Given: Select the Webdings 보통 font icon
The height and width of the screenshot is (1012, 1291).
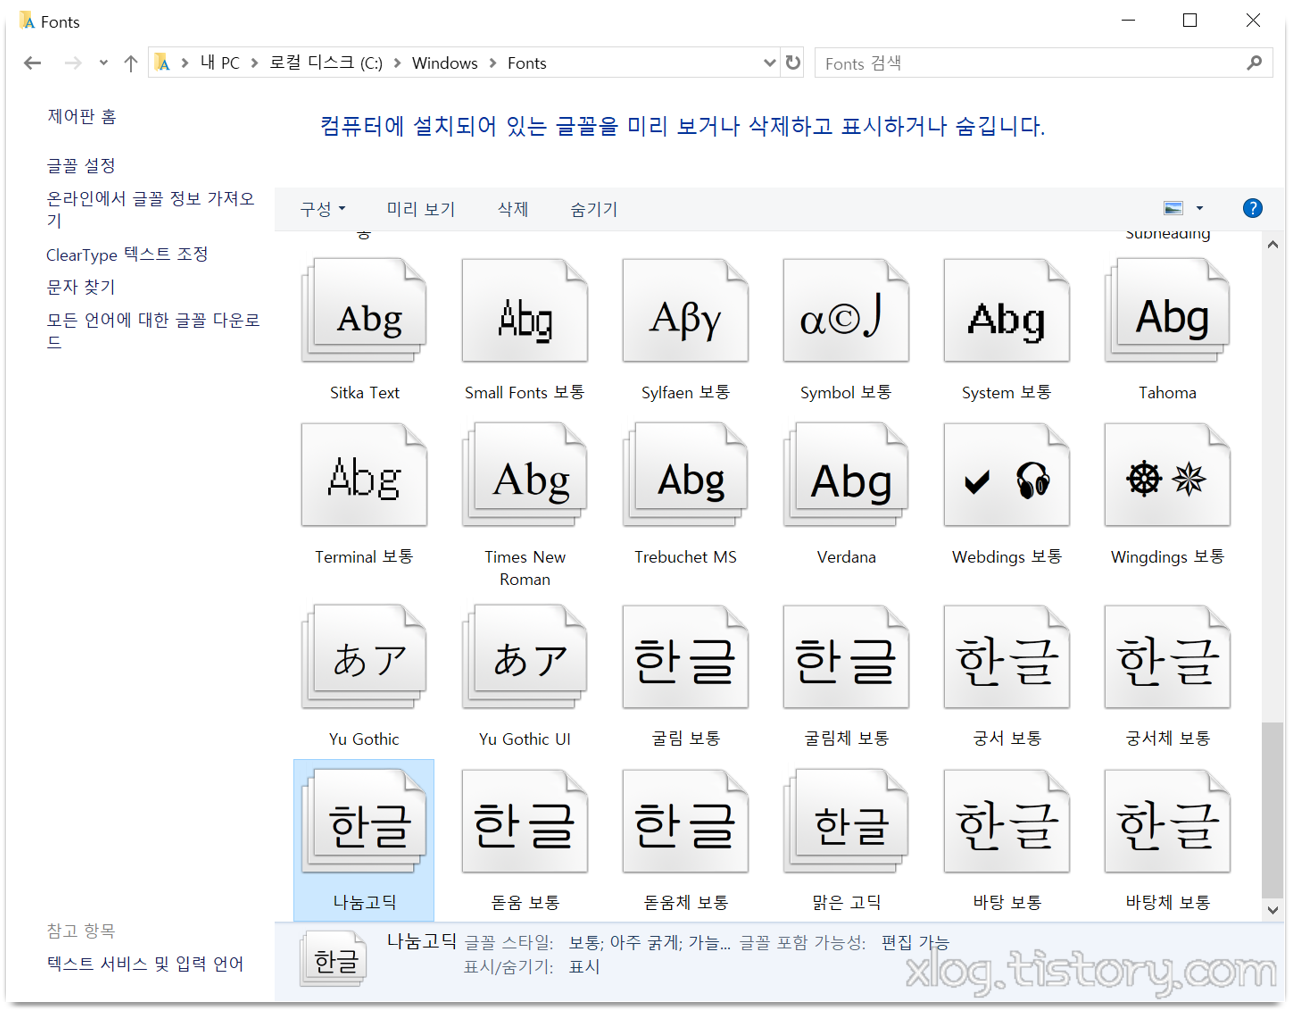Looking at the screenshot, I should 1007,475.
